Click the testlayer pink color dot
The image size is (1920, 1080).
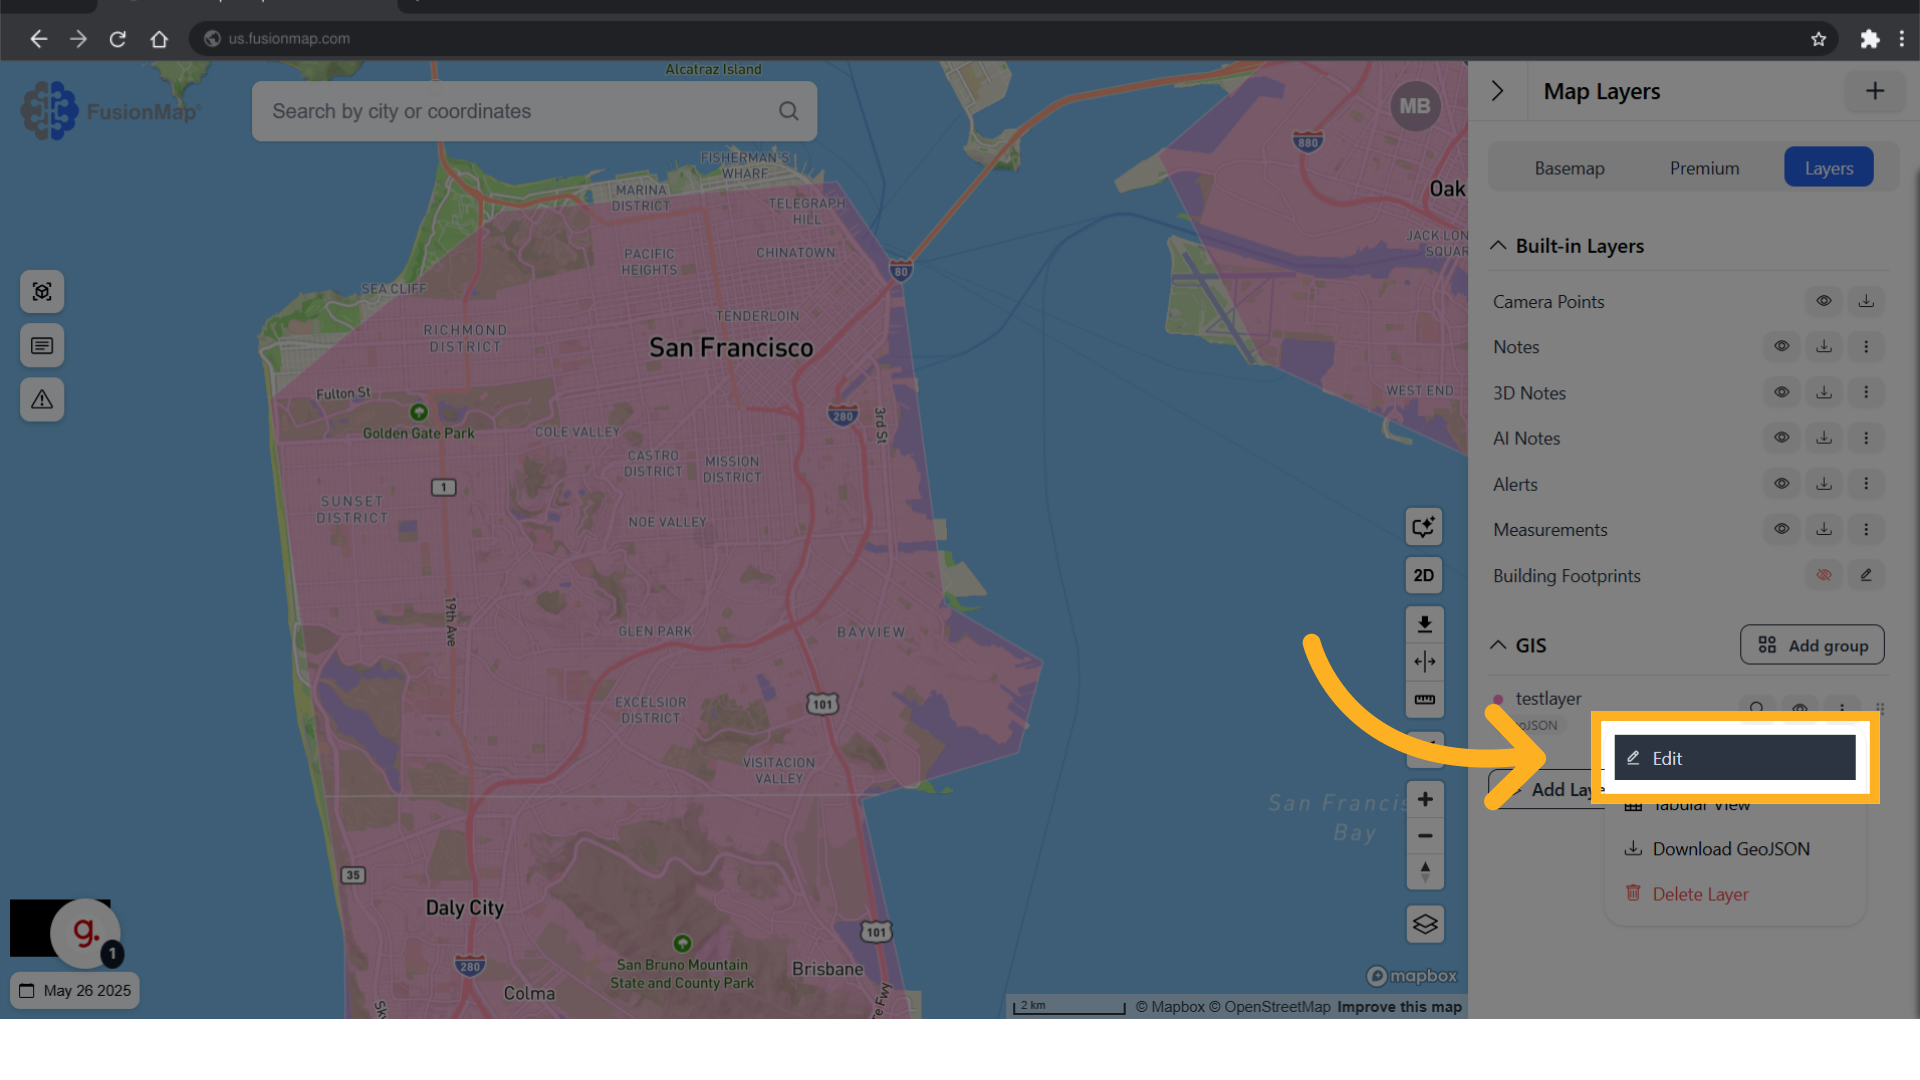[1498, 699]
